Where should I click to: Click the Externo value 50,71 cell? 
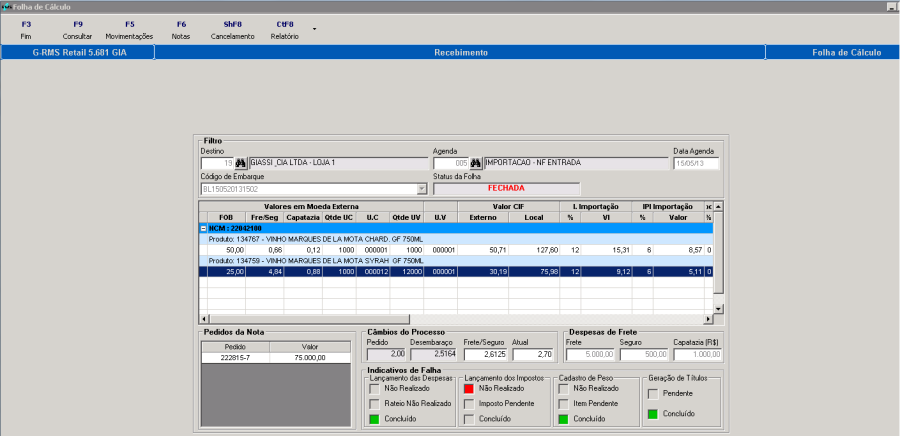tap(483, 251)
